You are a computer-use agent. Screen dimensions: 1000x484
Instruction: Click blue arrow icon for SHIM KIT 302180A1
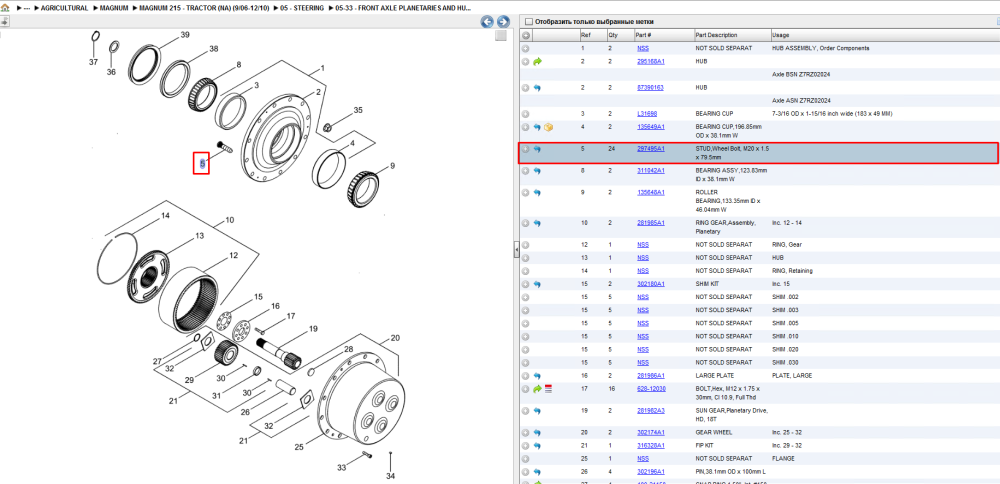(x=537, y=284)
